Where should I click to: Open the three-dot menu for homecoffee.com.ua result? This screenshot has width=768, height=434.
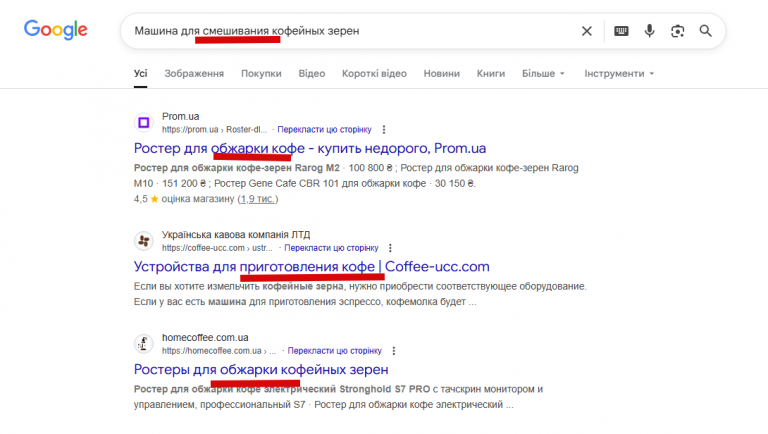(394, 351)
